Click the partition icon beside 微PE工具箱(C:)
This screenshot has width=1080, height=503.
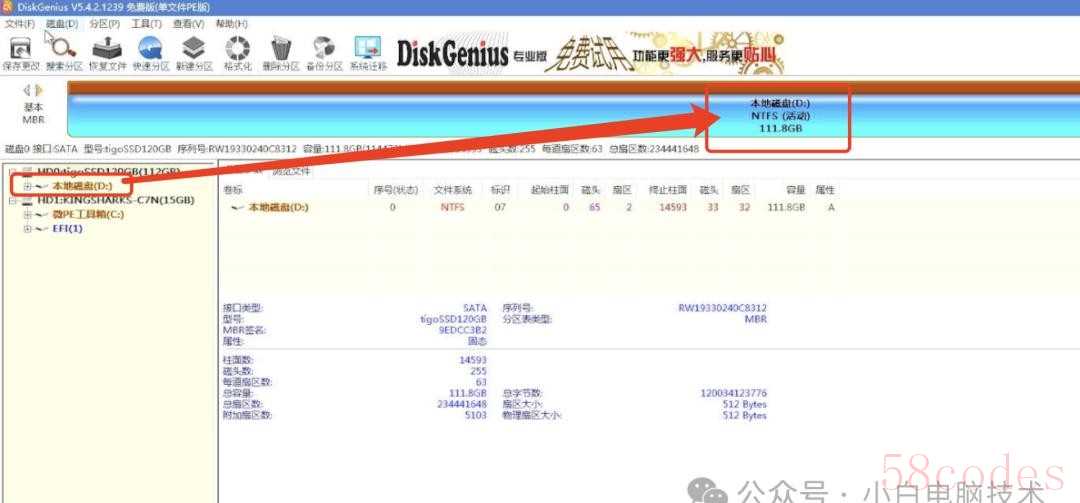click(x=43, y=214)
